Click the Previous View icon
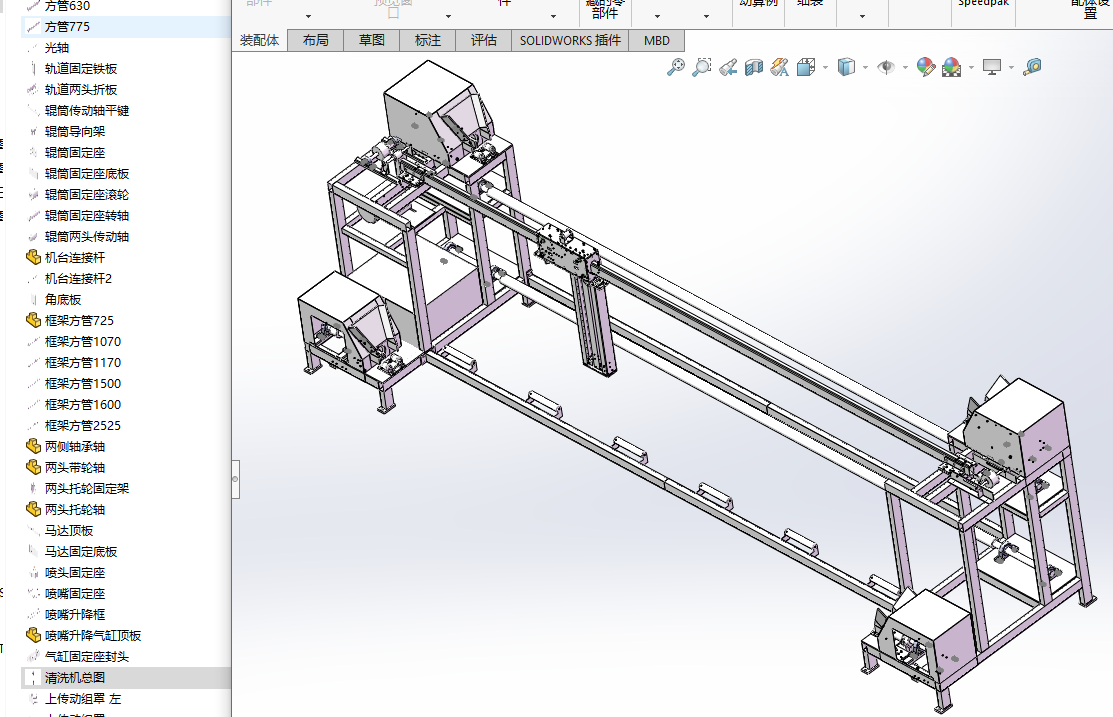This screenshot has width=1113, height=717. click(728, 67)
